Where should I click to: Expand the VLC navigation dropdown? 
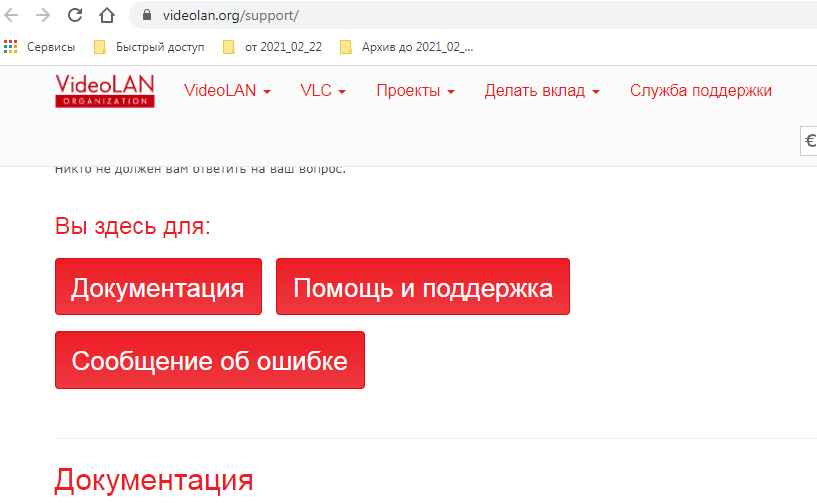point(323,91)
